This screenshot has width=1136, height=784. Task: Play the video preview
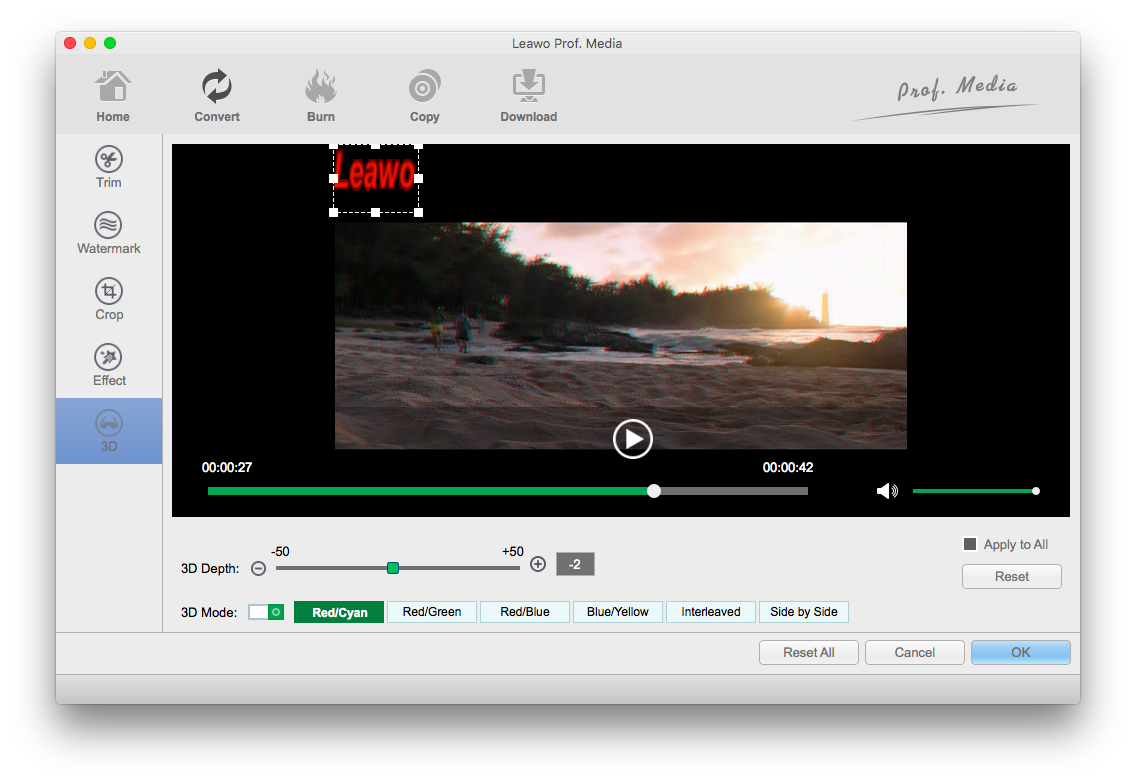pos(632,439)
